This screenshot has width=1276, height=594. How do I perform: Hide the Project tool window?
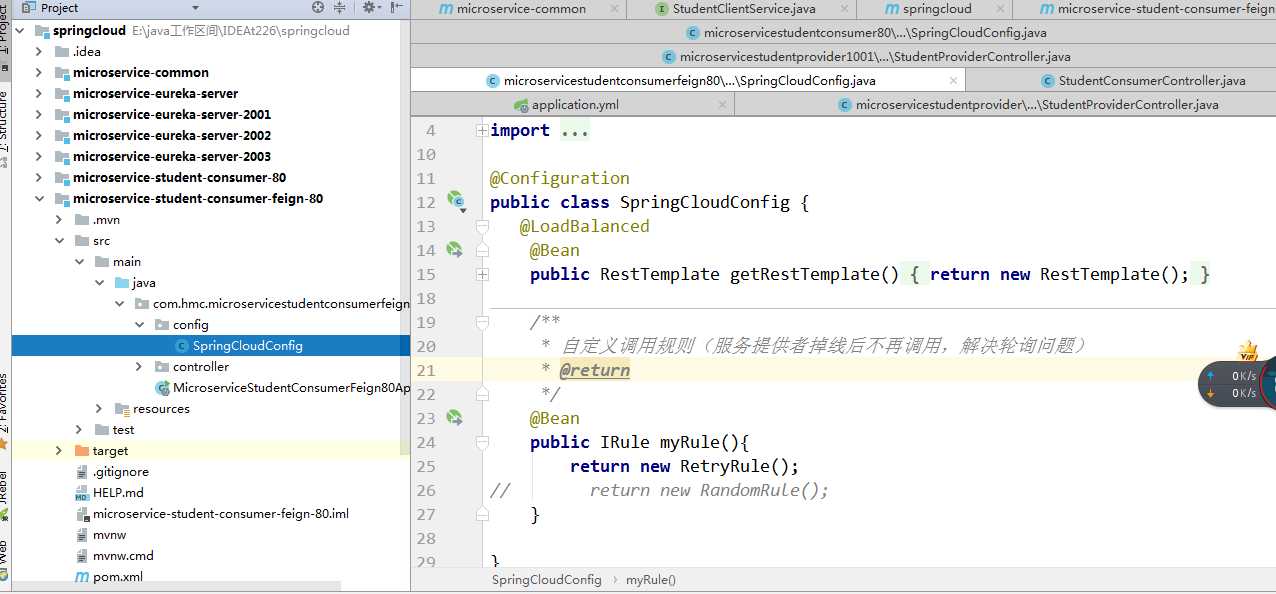[397, 7]
